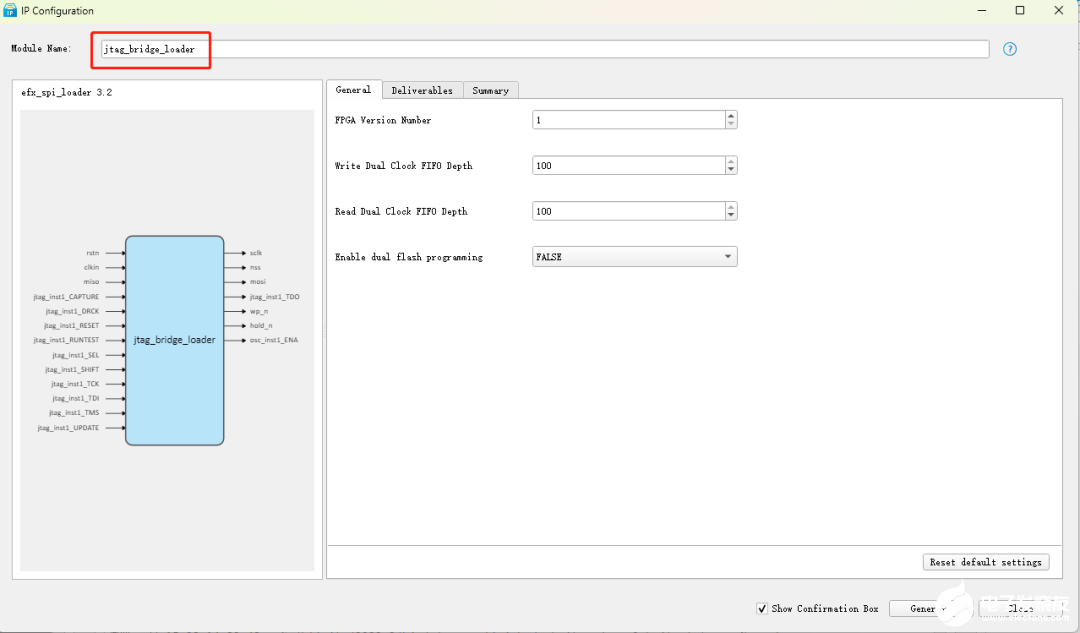Click the IP Configuration title bar icon
The height and width of the screenshot is (633, 1080).
point(10,11)
